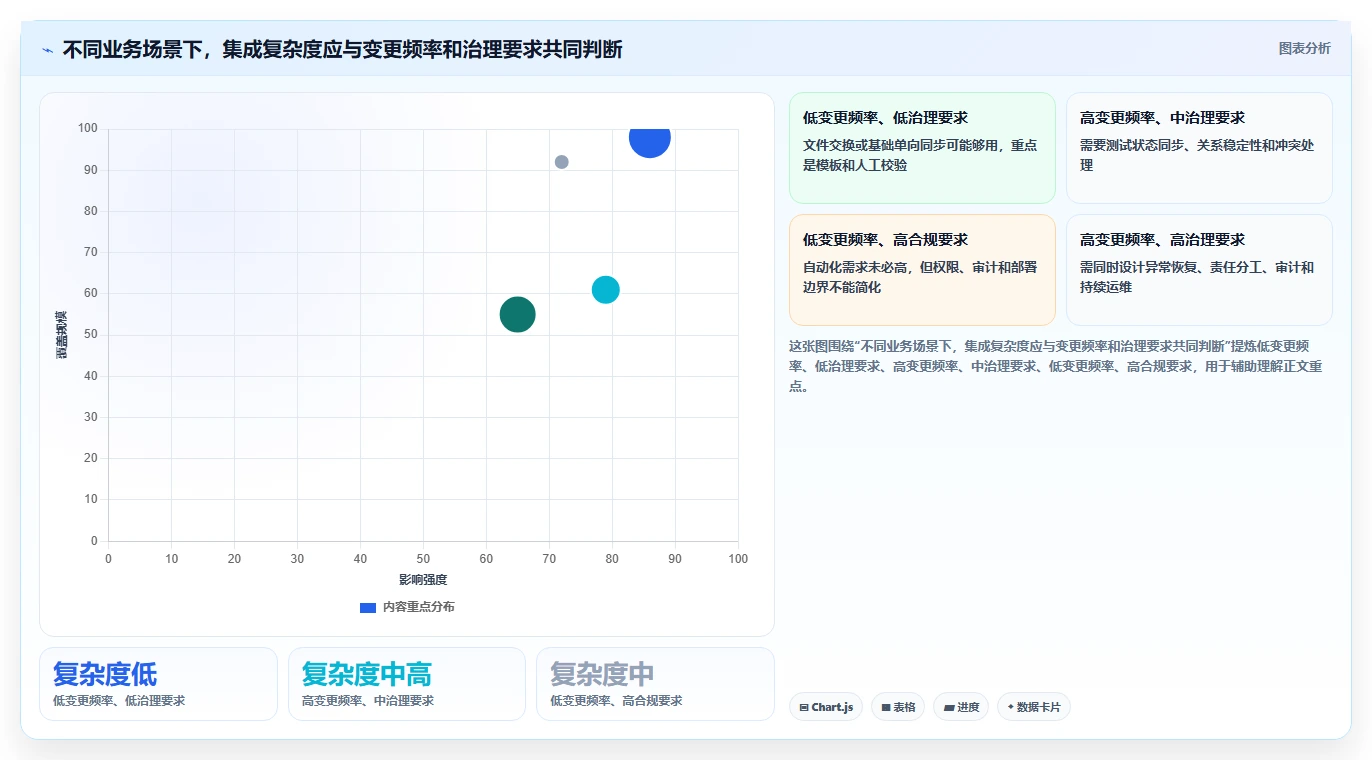
Task: Click the icon in 进度 tag
Action: (x=949, y=707)
